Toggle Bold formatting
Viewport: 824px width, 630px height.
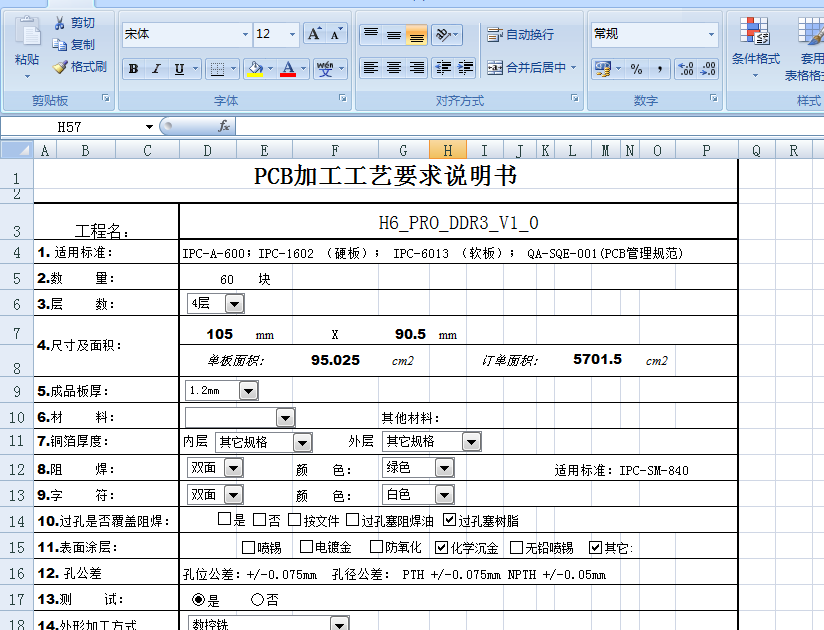pyautogui.click(x=133, y=69)
